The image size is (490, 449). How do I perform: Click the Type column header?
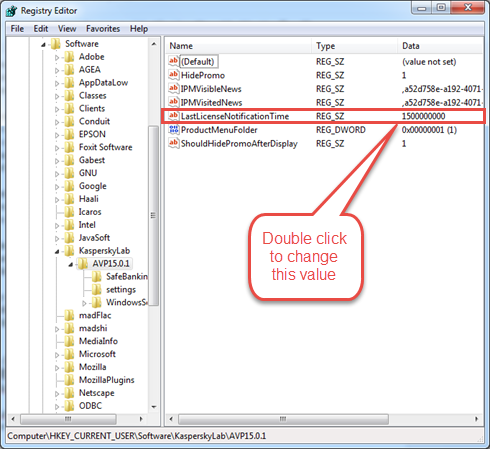(355, 46)
